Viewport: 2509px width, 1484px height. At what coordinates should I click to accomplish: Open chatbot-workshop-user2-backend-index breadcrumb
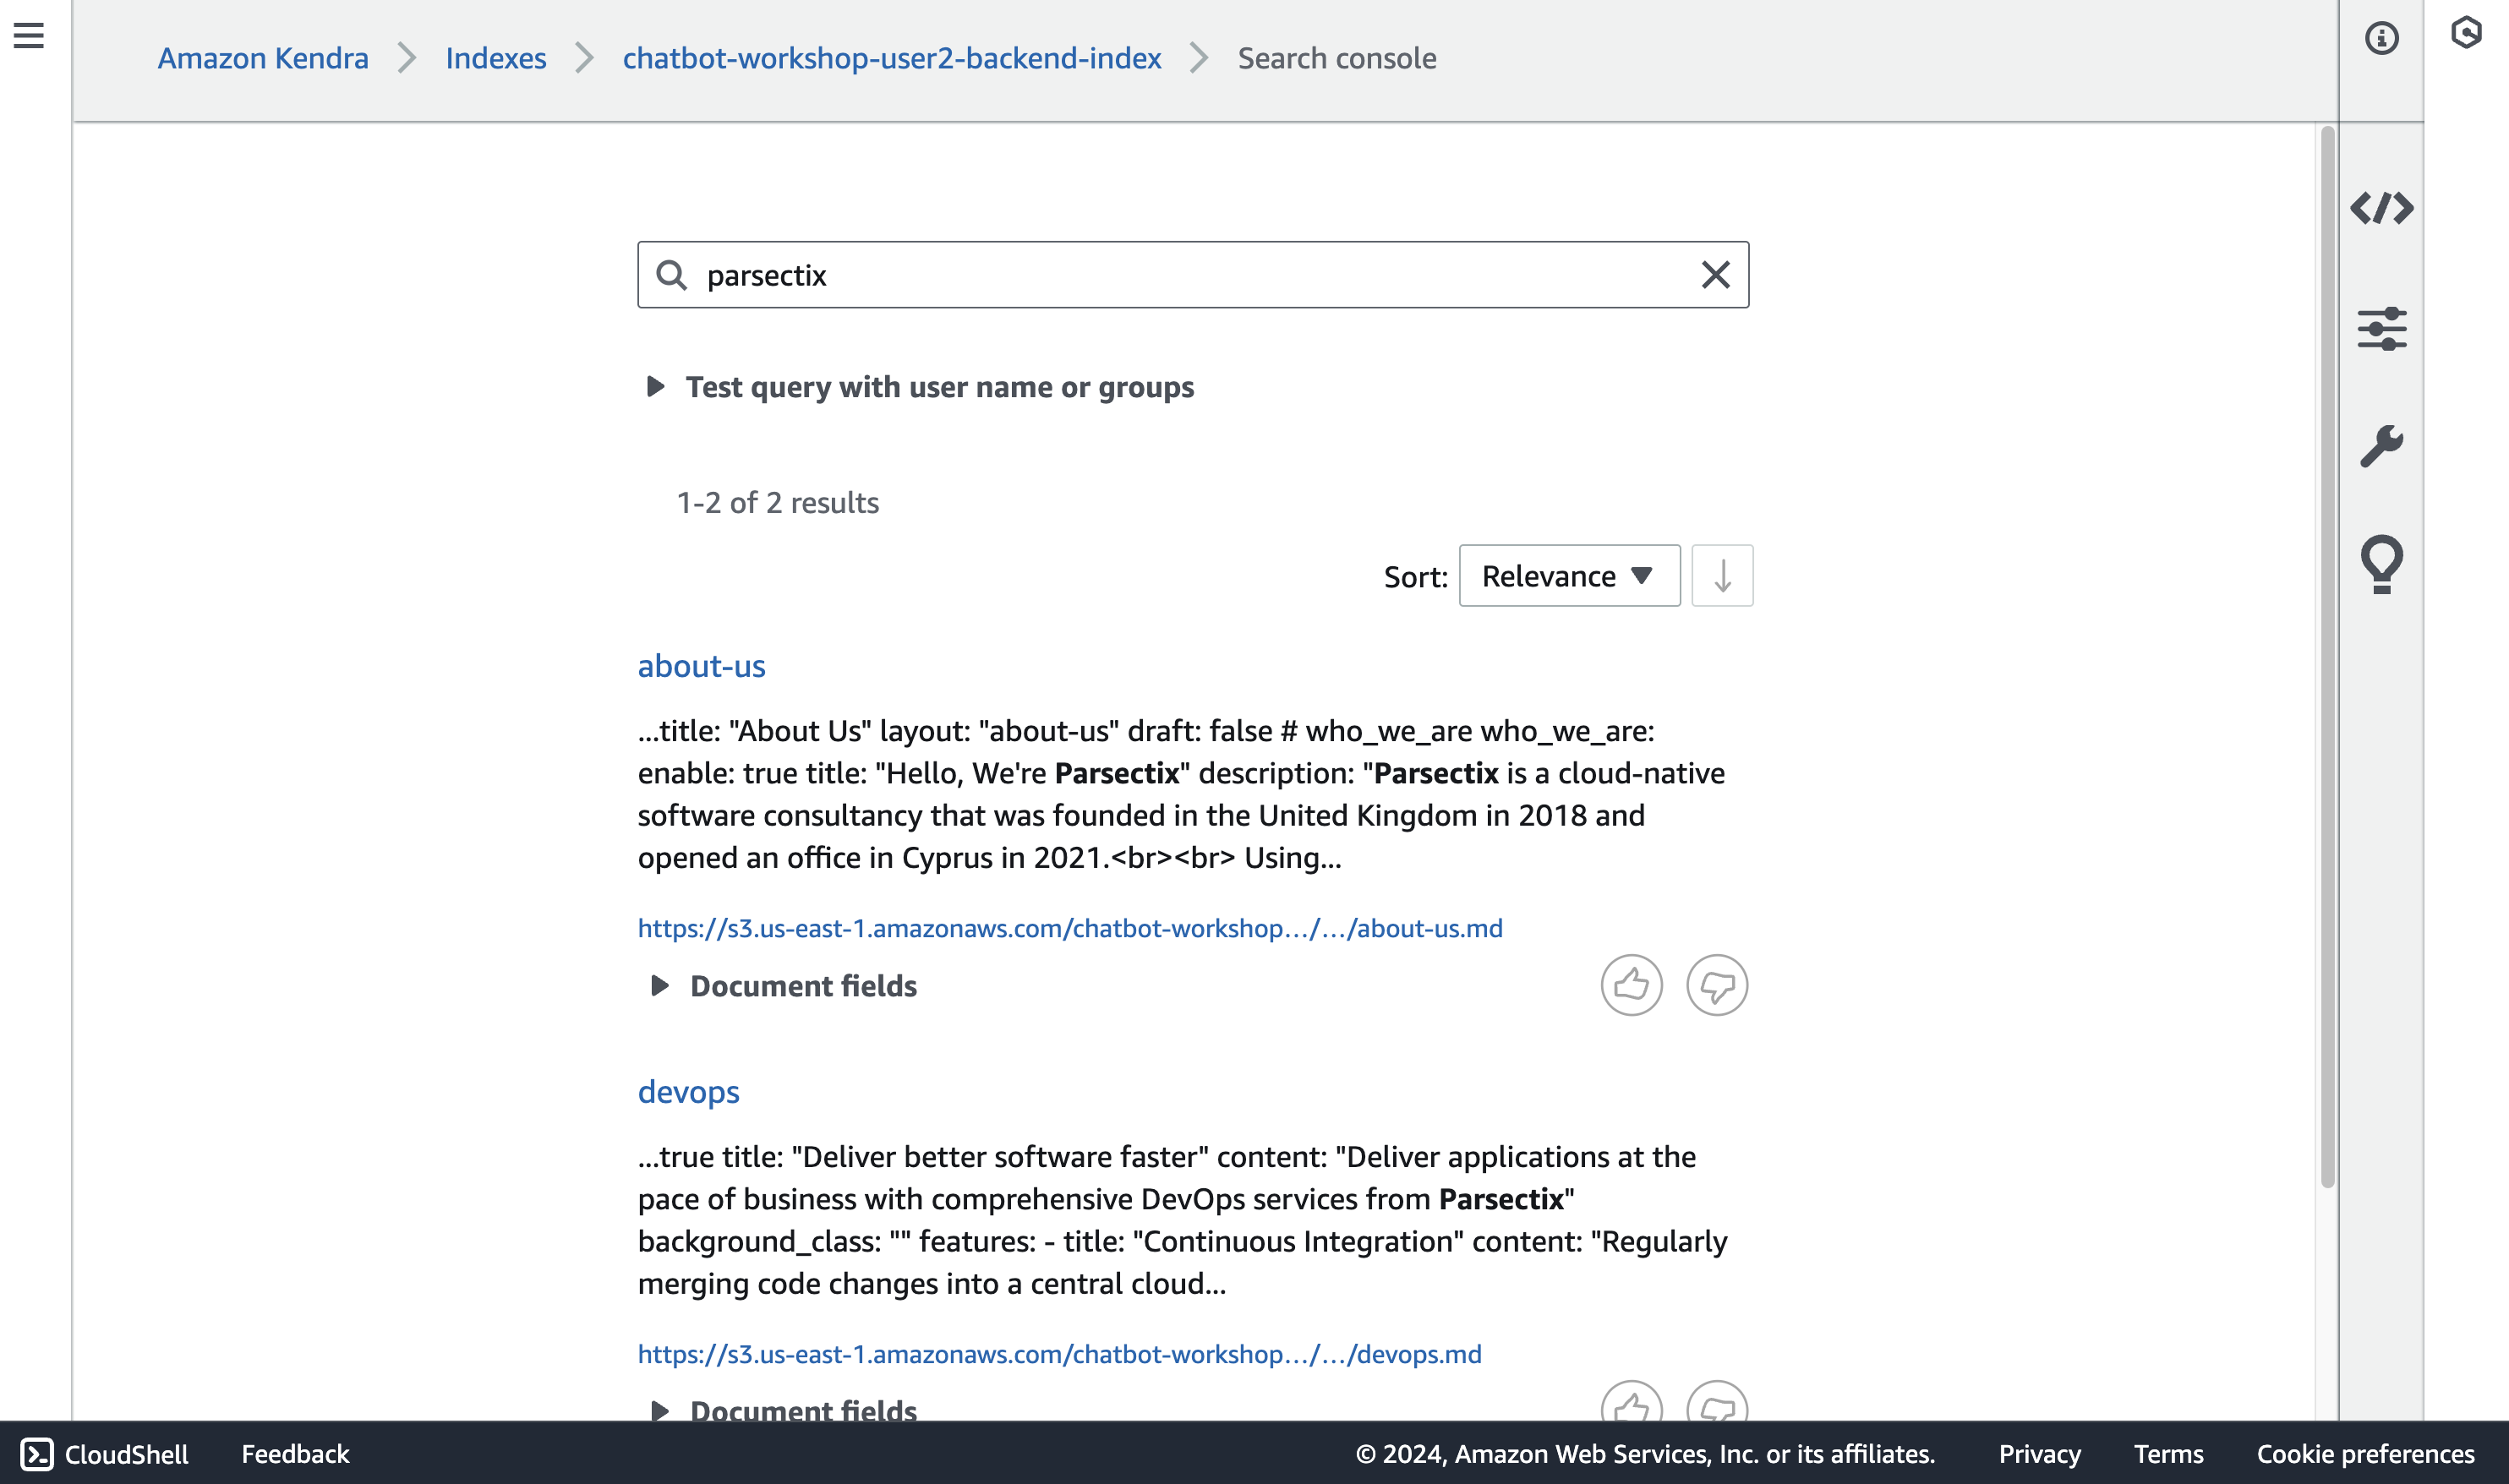point(891,58)
